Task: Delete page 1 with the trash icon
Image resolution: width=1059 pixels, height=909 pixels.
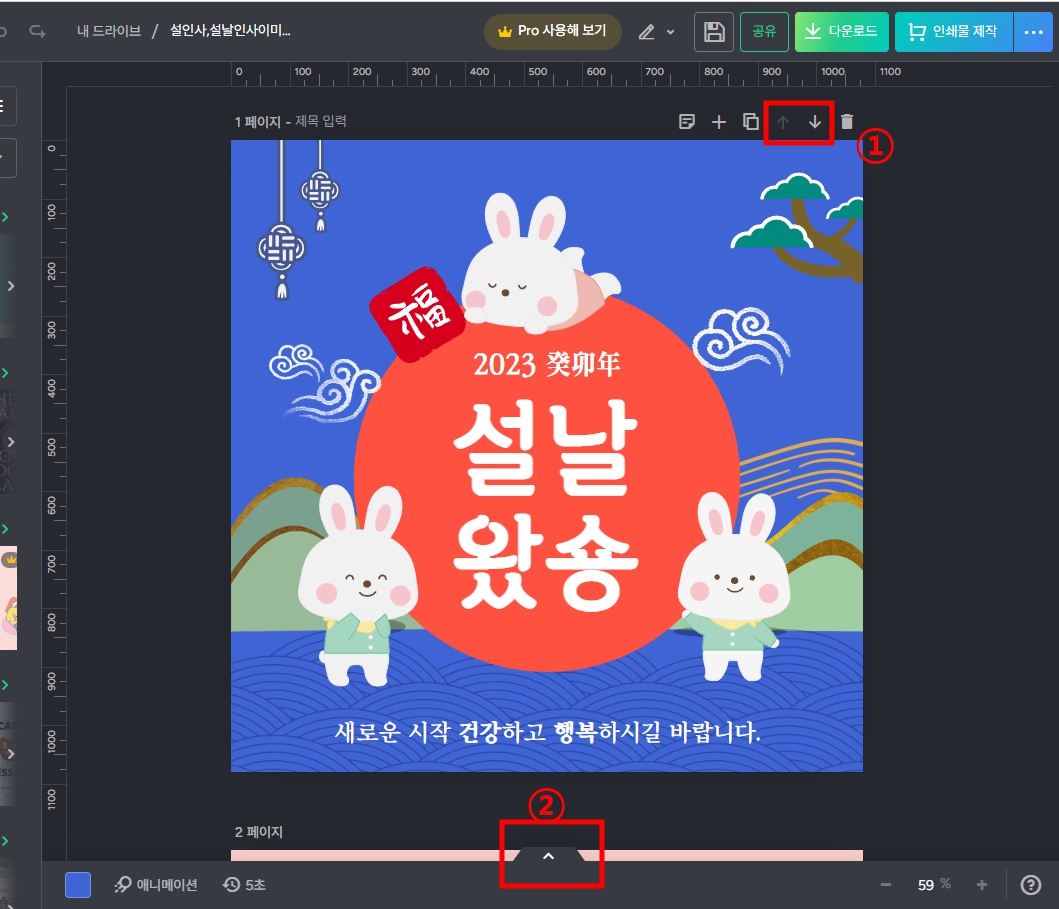Action: point(846,121)
